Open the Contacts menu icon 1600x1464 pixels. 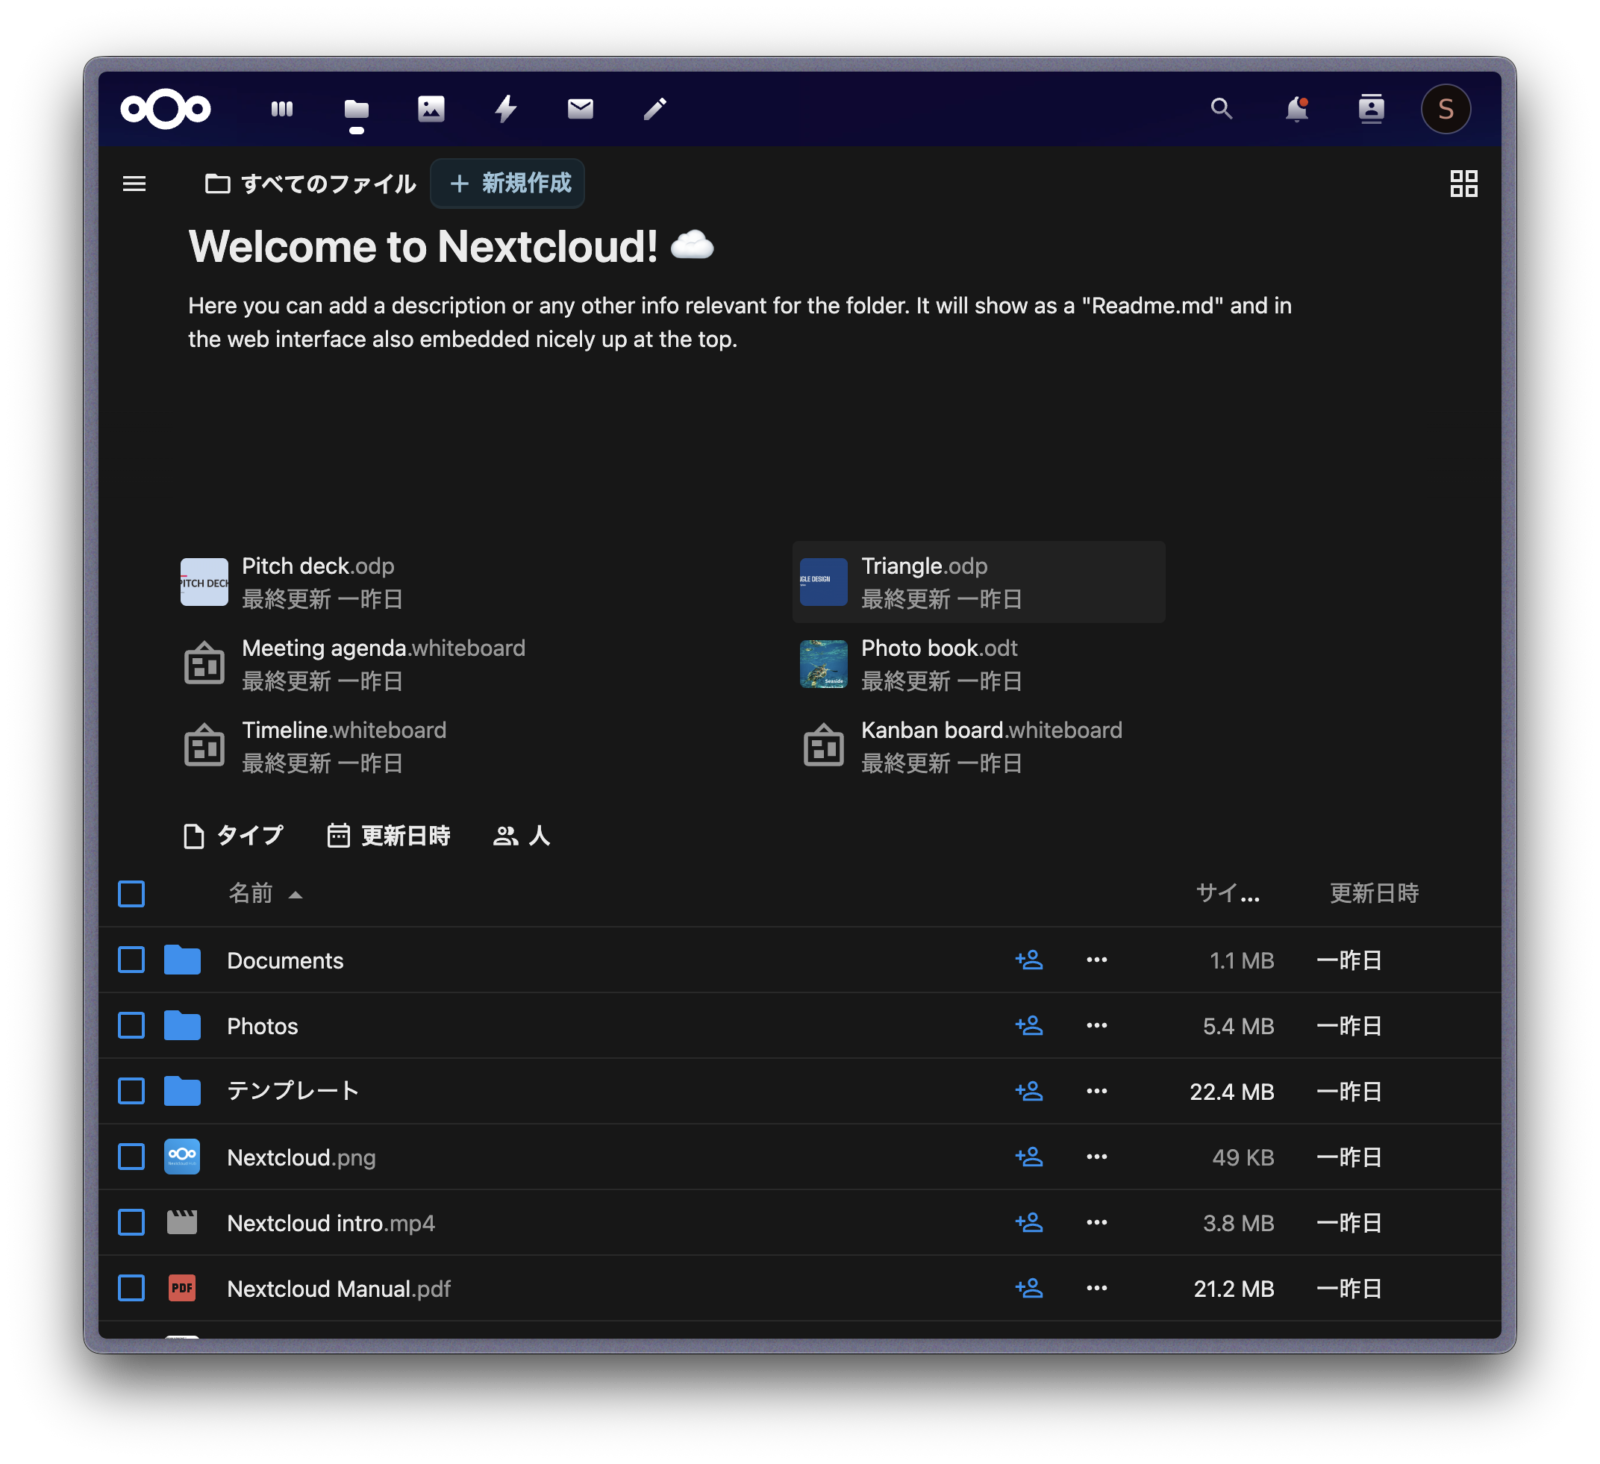click(x=1371, y=109)
